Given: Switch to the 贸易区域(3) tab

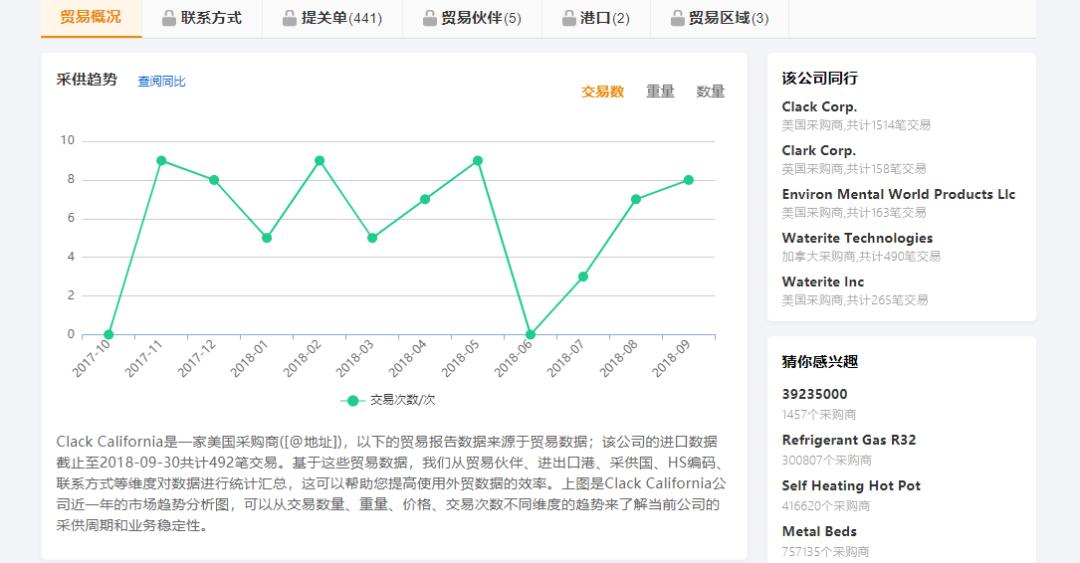Looking at the screenshot, I should (x=720, y=18).
